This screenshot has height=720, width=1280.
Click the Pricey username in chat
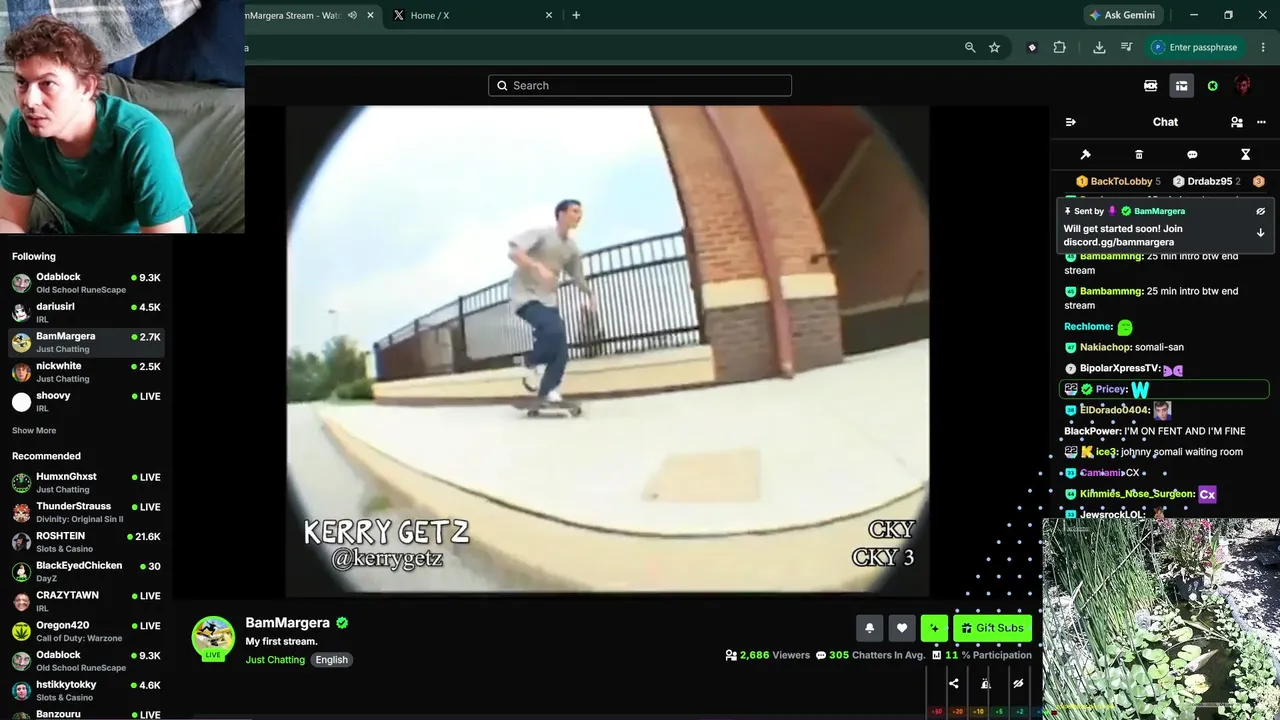1110,389
